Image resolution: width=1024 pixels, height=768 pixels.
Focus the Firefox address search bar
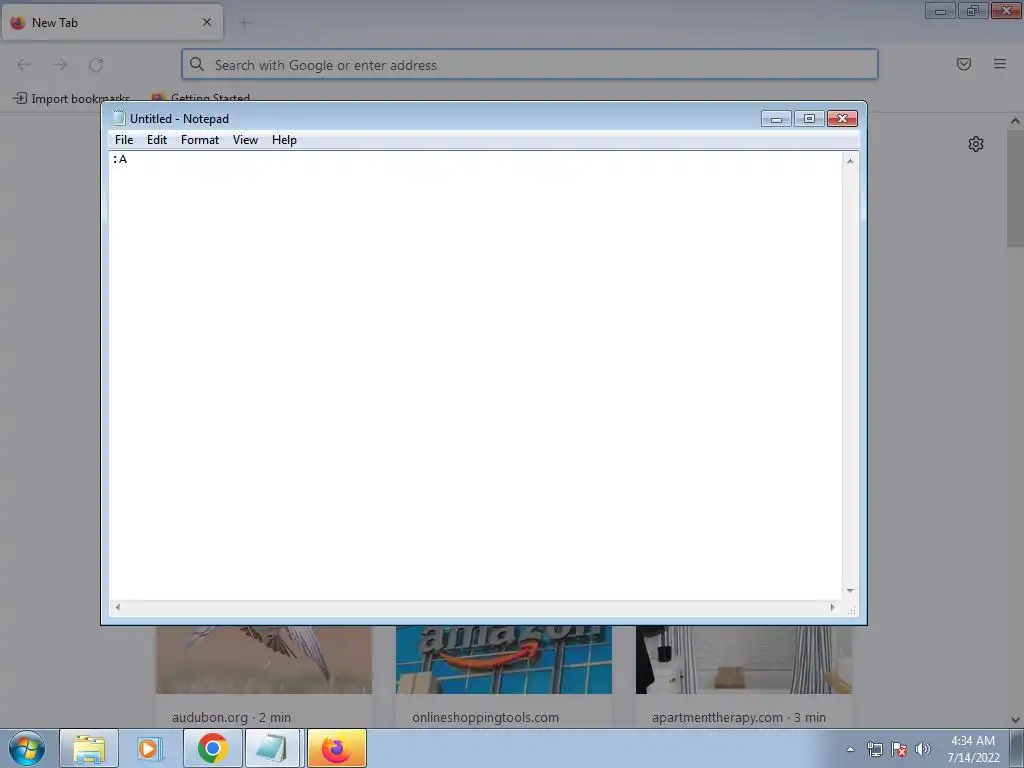(530, 64)
